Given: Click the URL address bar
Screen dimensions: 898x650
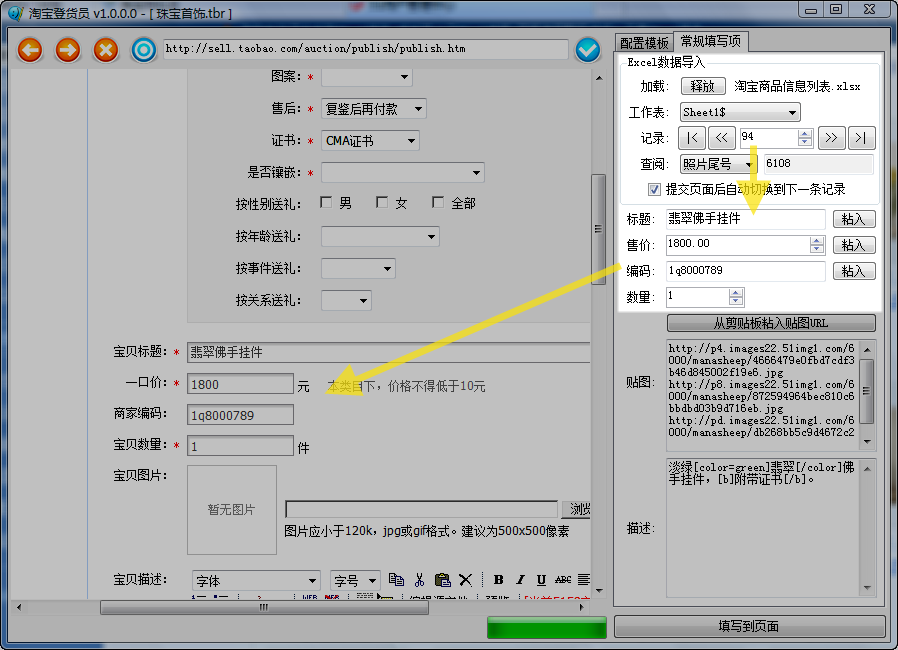Looking at the screenshot, I should [365, 49].
